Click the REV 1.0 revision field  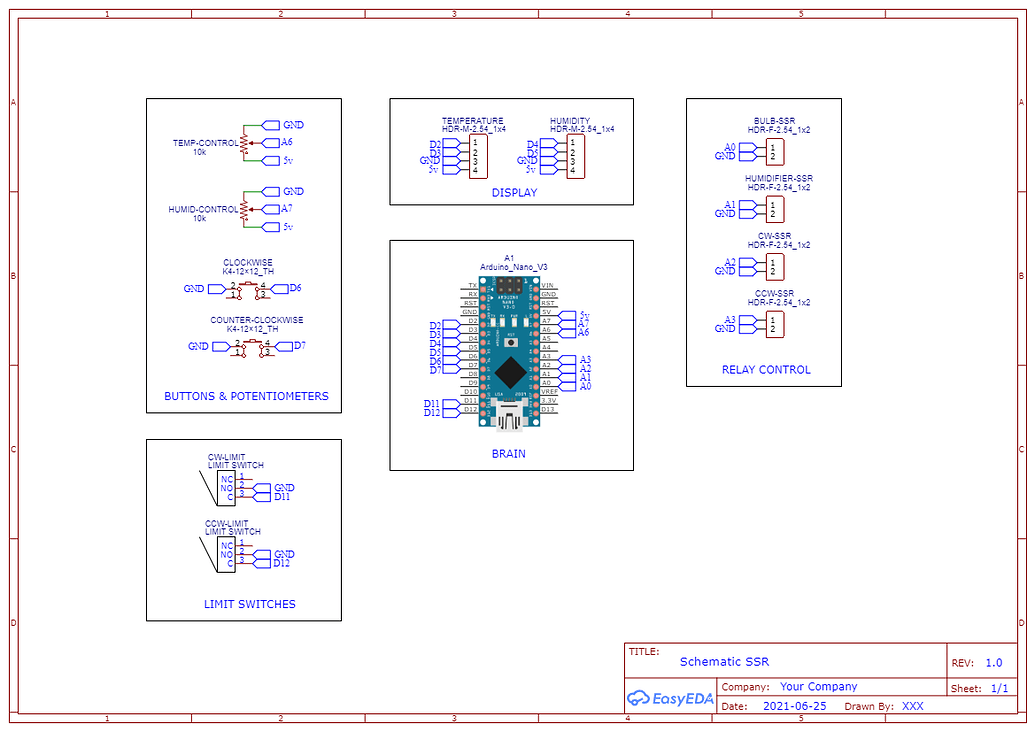pos(992,662)
